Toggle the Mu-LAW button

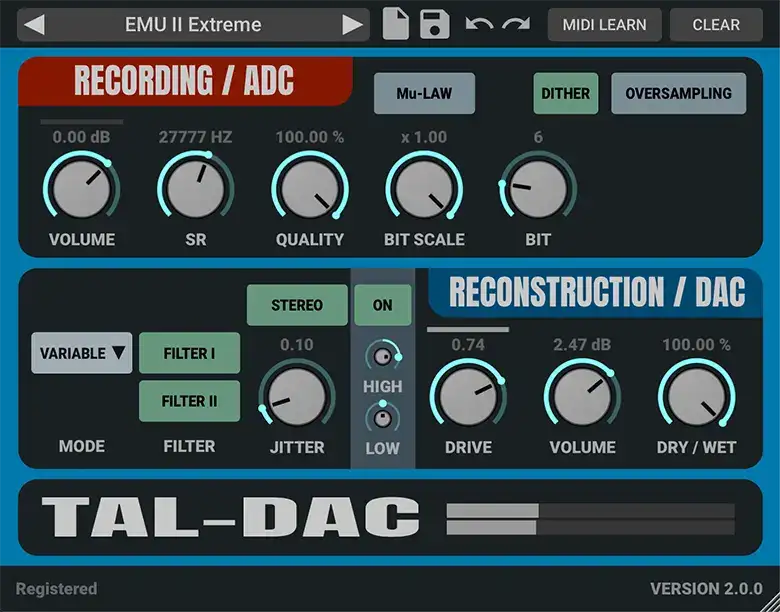(x=424, y=93)
